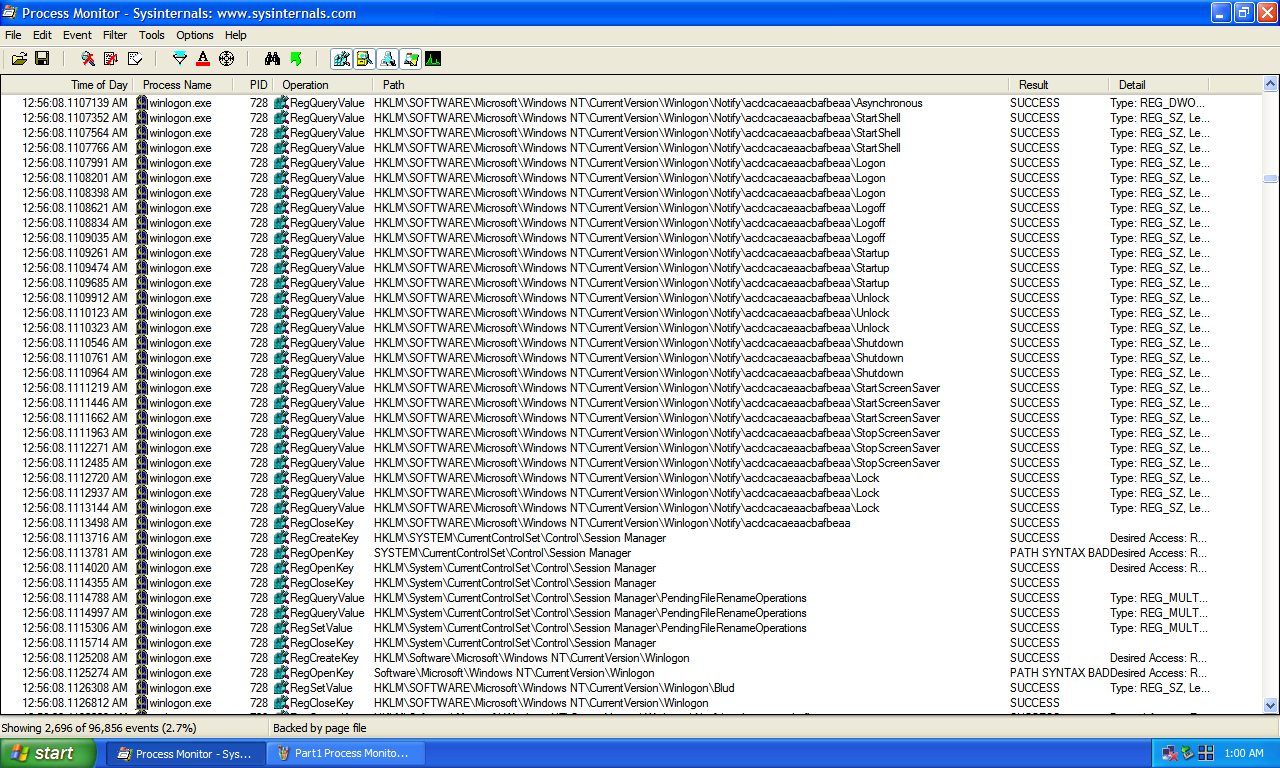Open the Options menu
The height and width of the screenshot is (768, 1280).
(x=195, y=35)
